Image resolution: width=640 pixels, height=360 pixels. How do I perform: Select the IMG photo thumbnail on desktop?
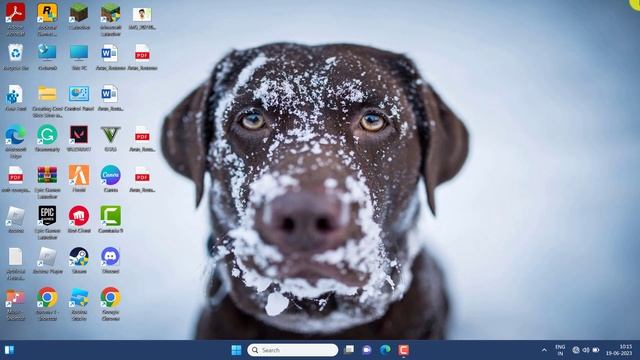pyautogui.click(x=142, y=15)
